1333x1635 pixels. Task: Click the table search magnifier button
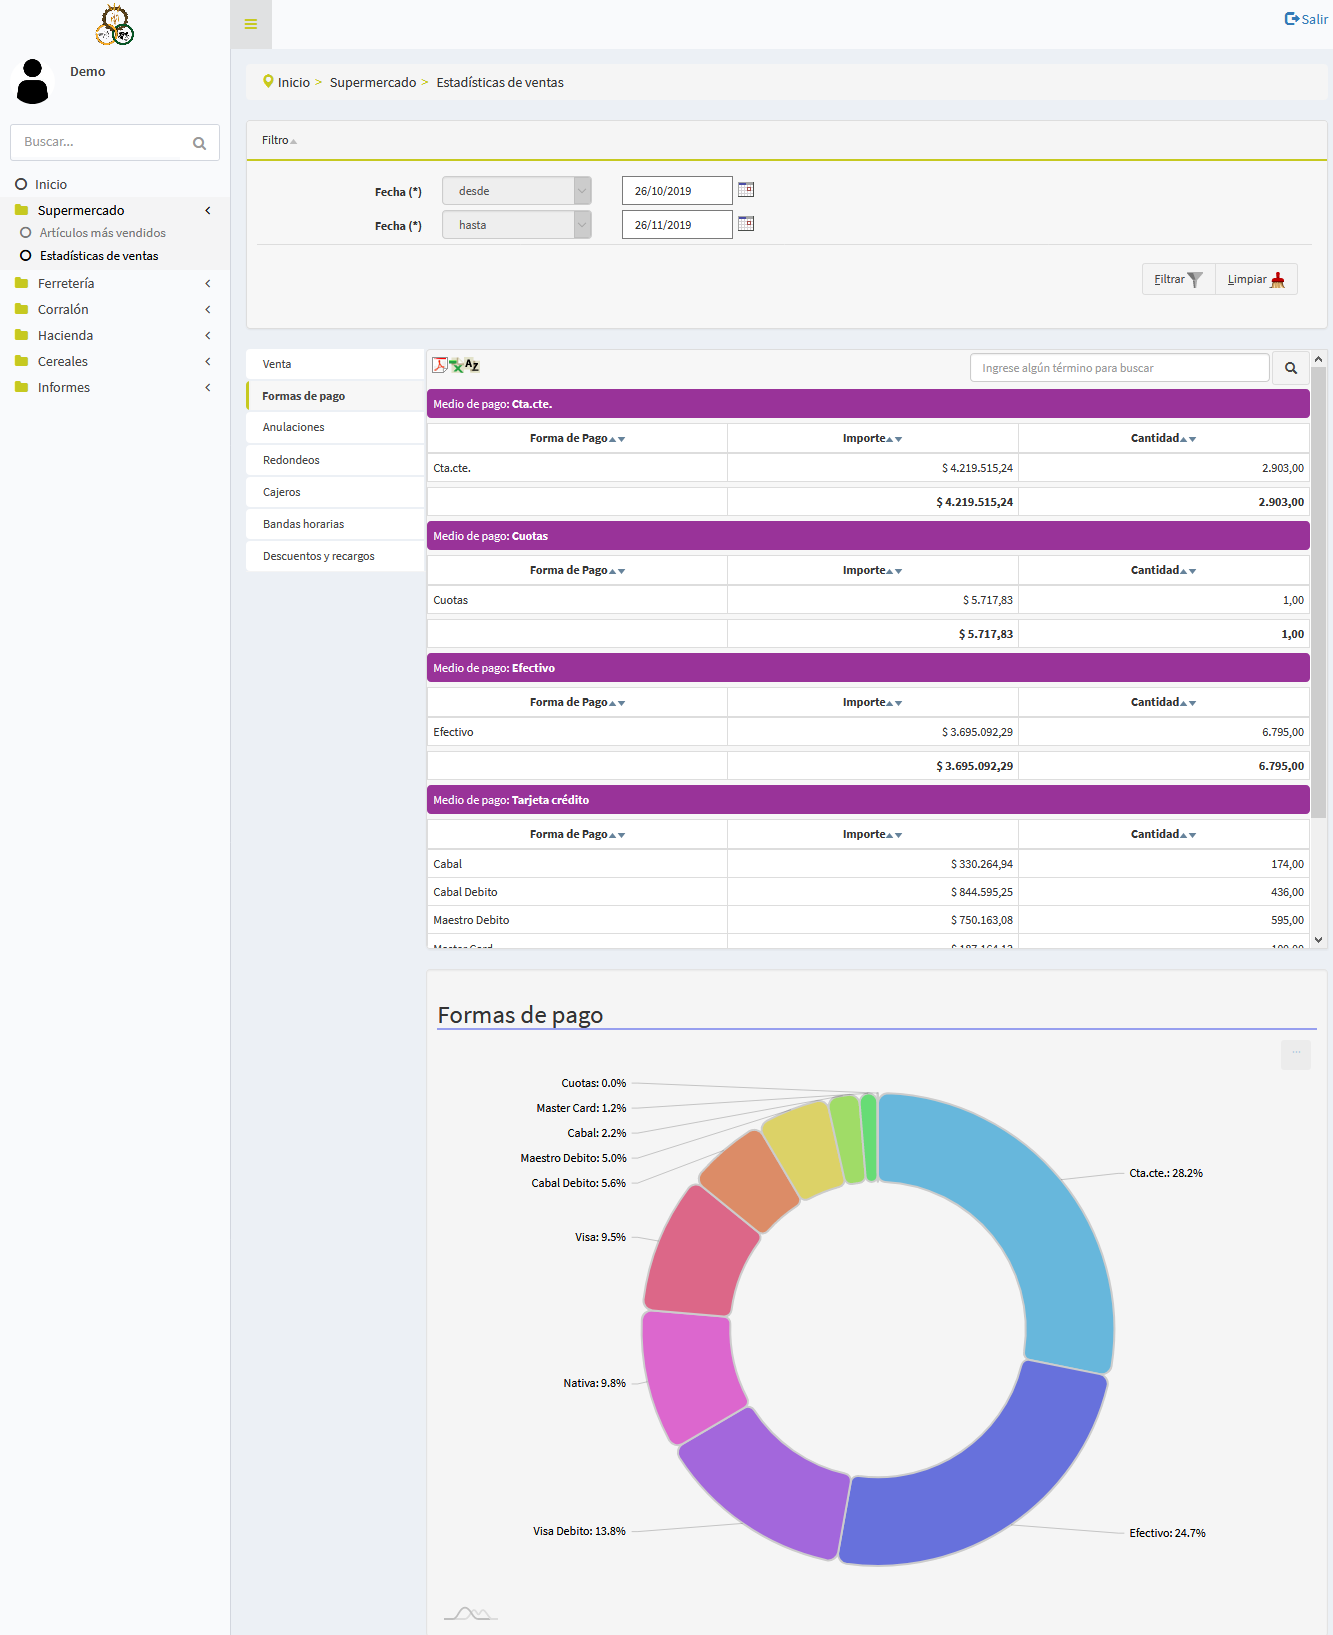click(1291, 368)
